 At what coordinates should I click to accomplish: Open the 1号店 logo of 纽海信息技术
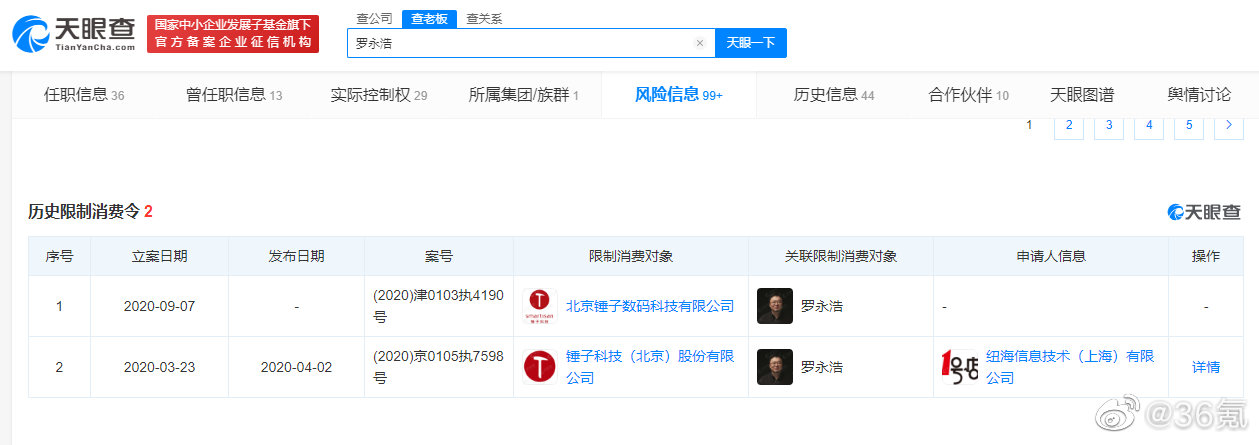960,367
